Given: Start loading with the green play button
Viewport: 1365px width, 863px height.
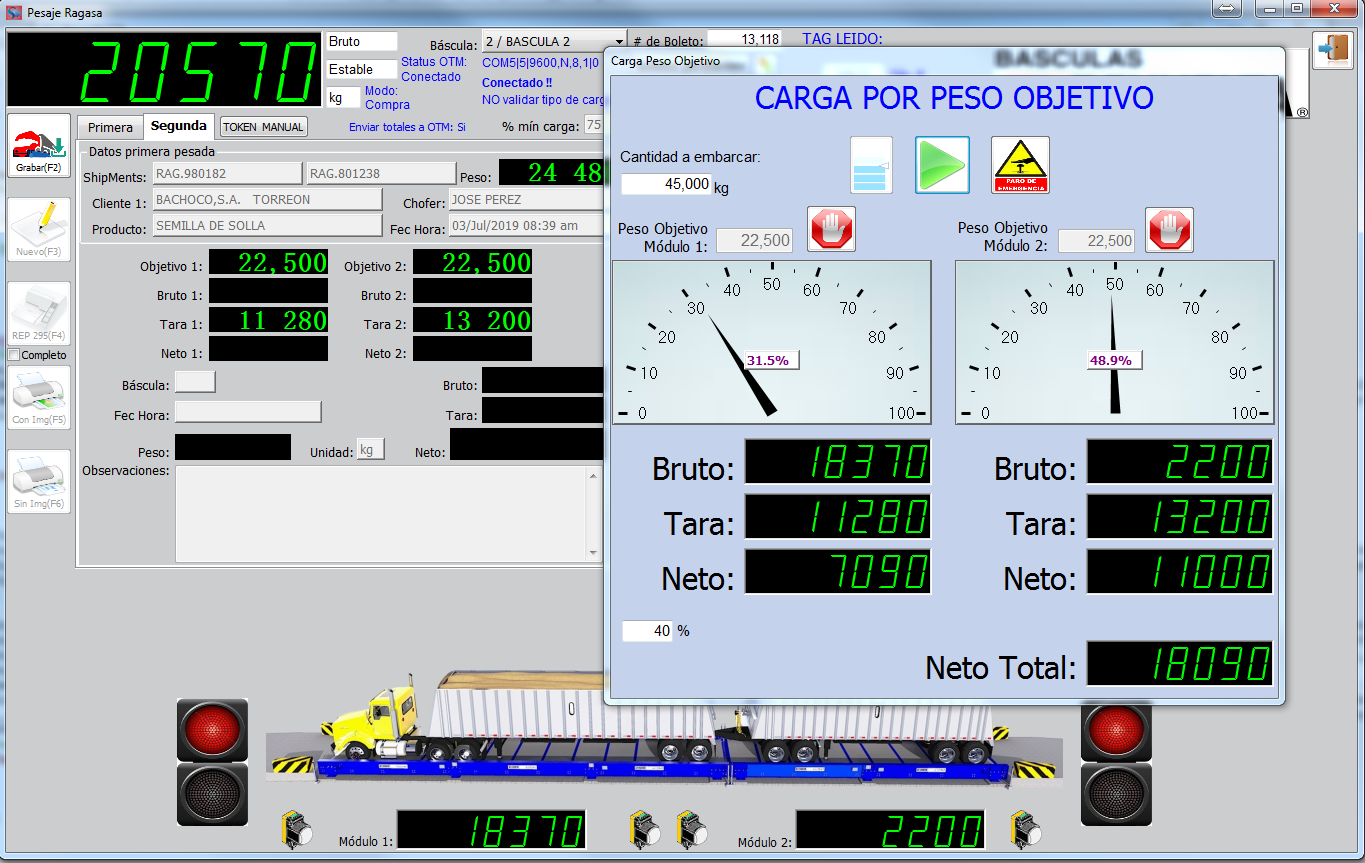Looking at the screenshot, I should [x=942, y=165].
